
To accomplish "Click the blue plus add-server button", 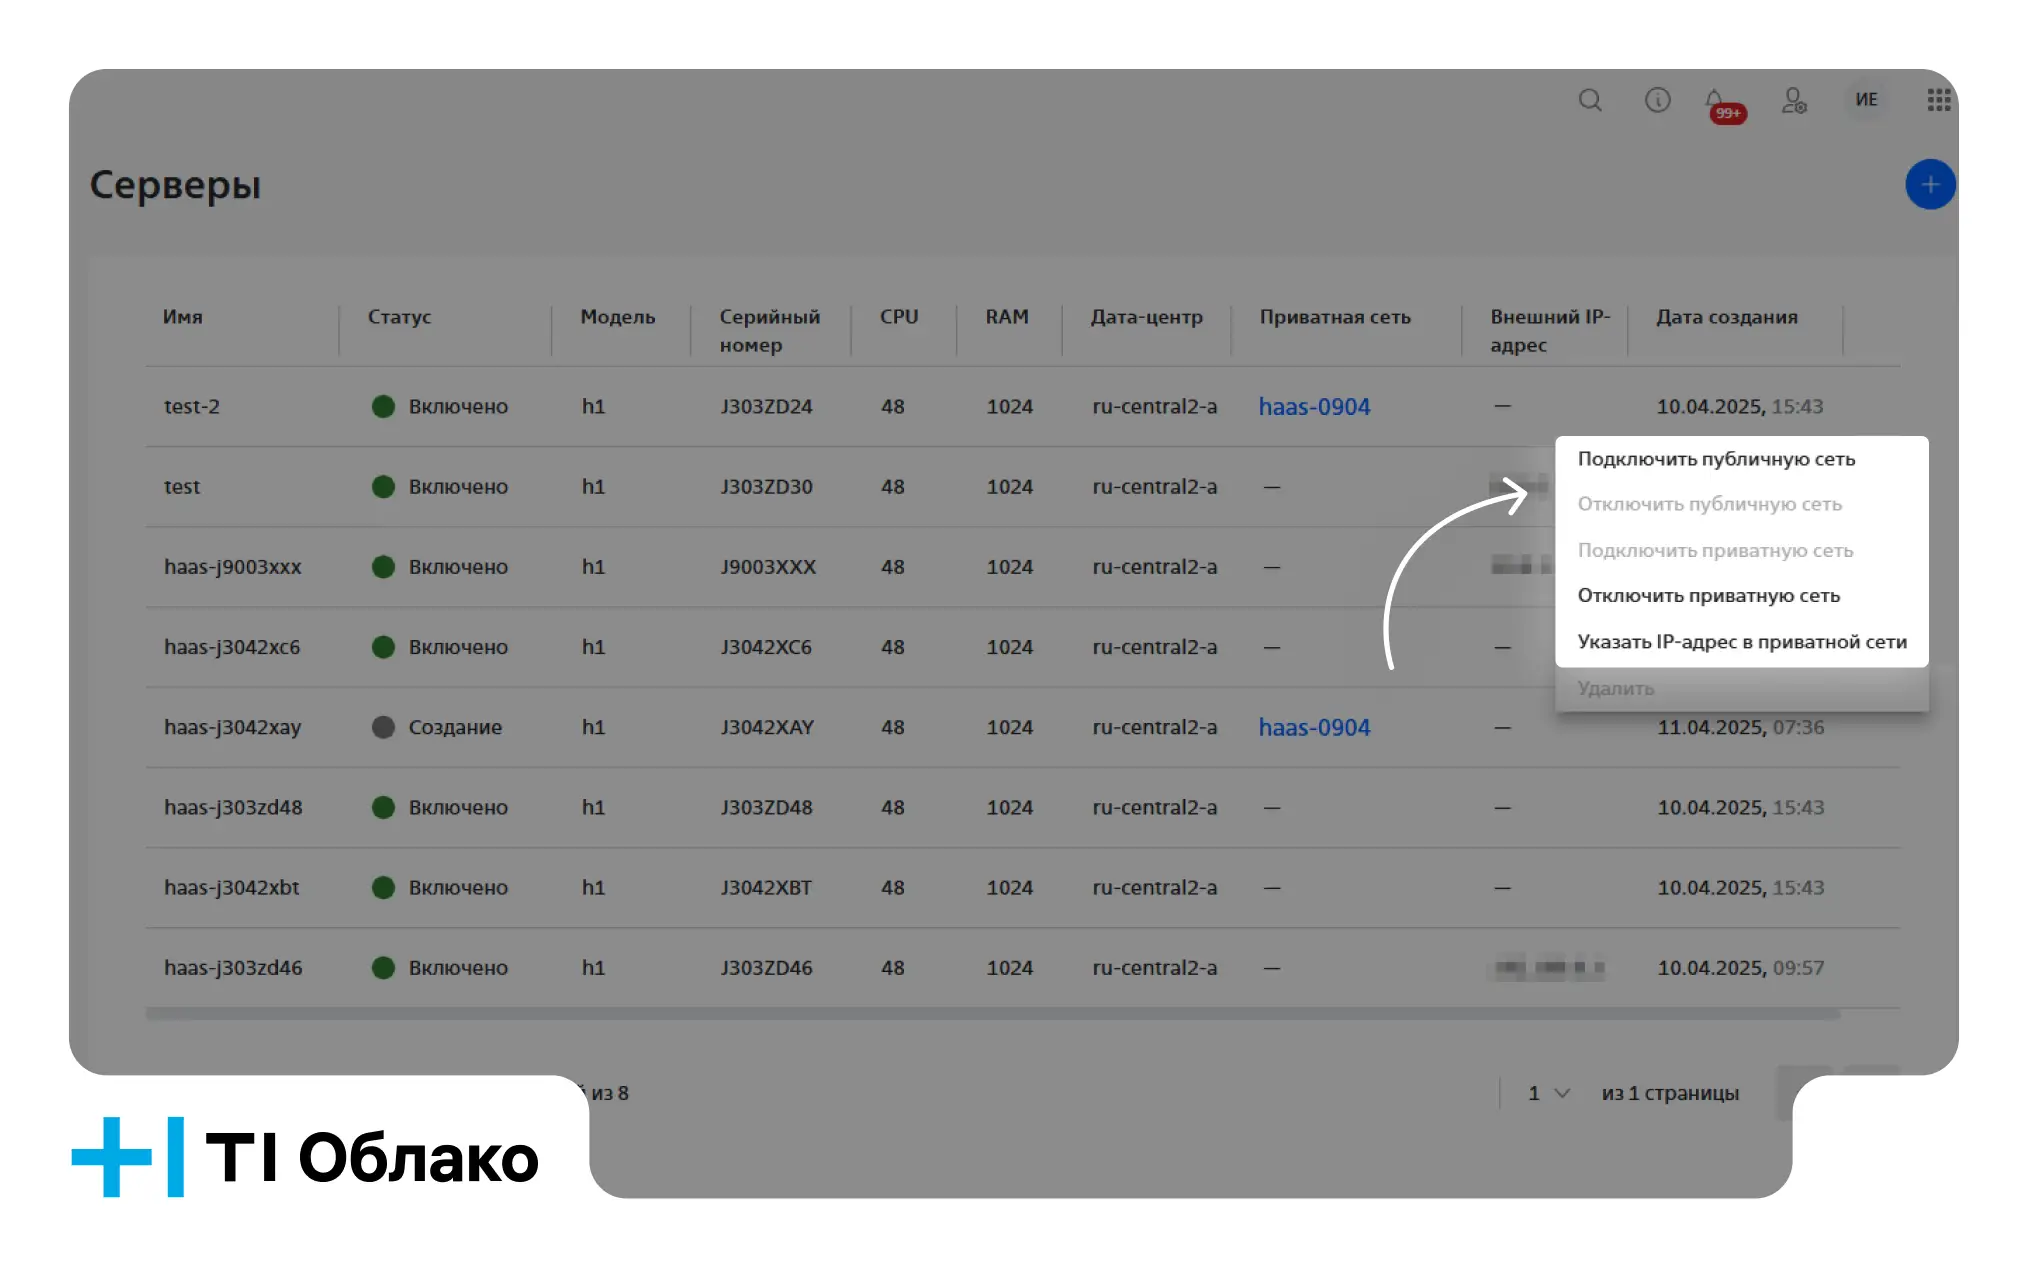I will point(1930,185).
